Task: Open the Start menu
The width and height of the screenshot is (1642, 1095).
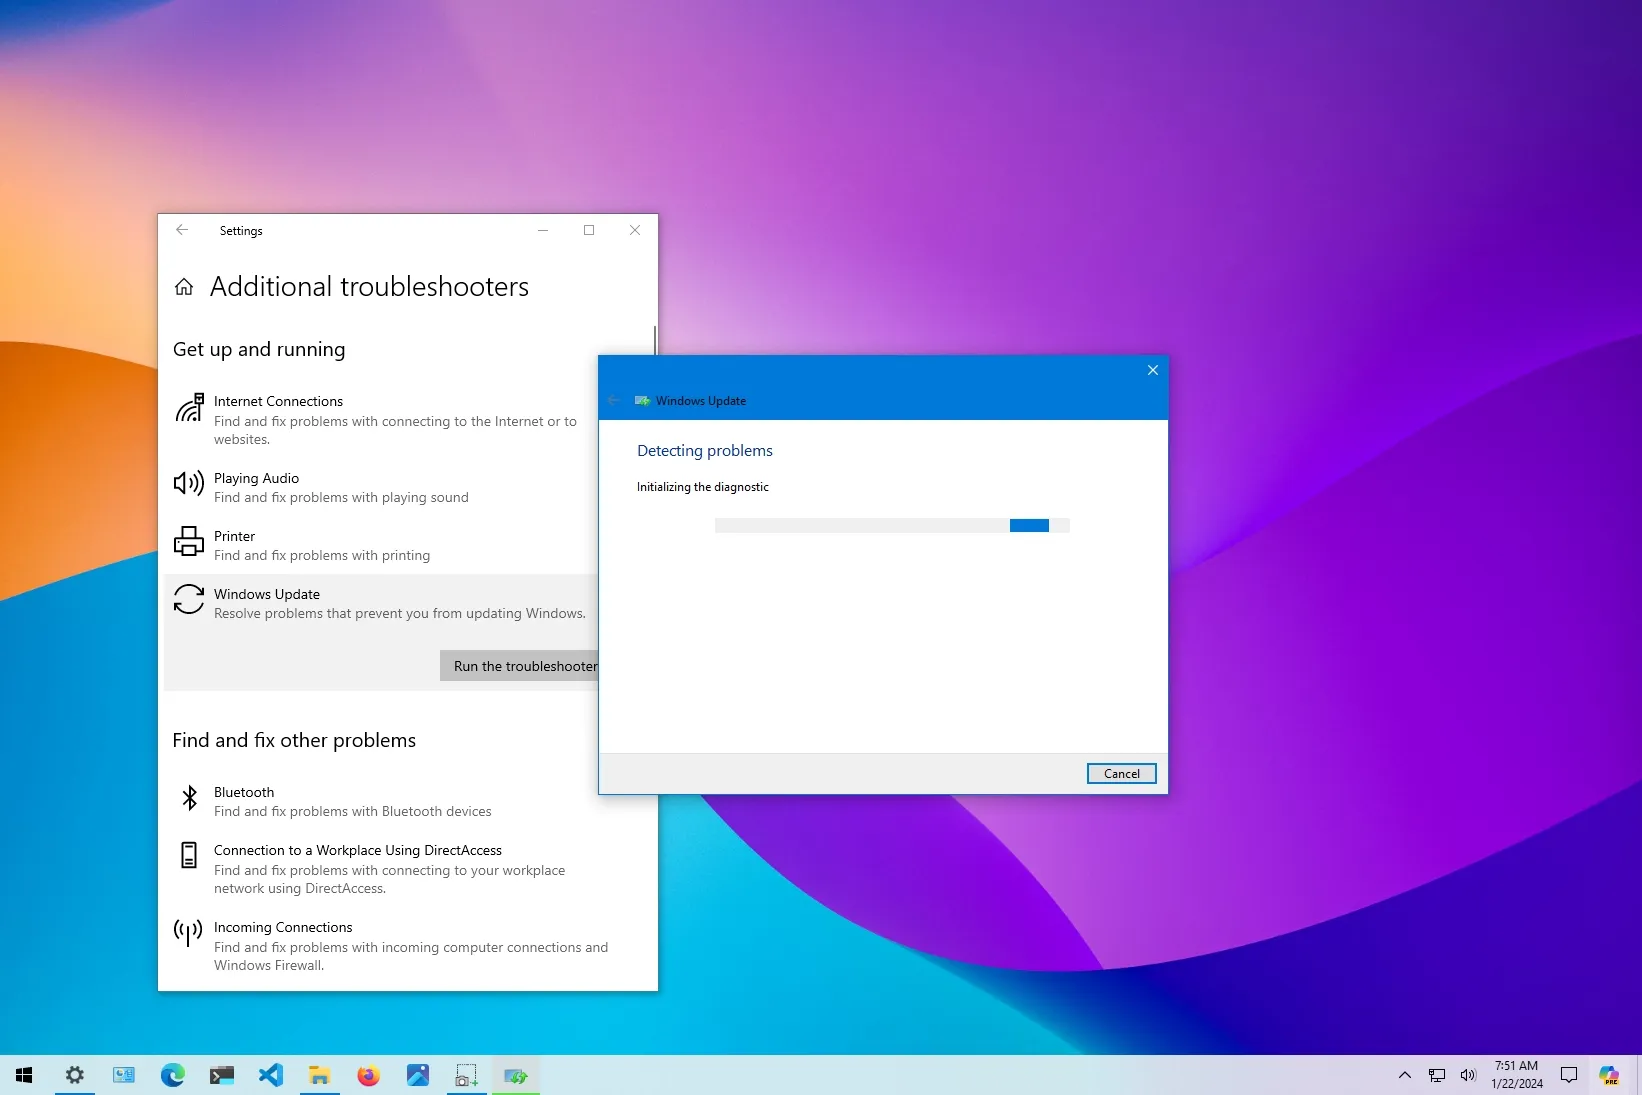Action: (x=24, y=1076)
